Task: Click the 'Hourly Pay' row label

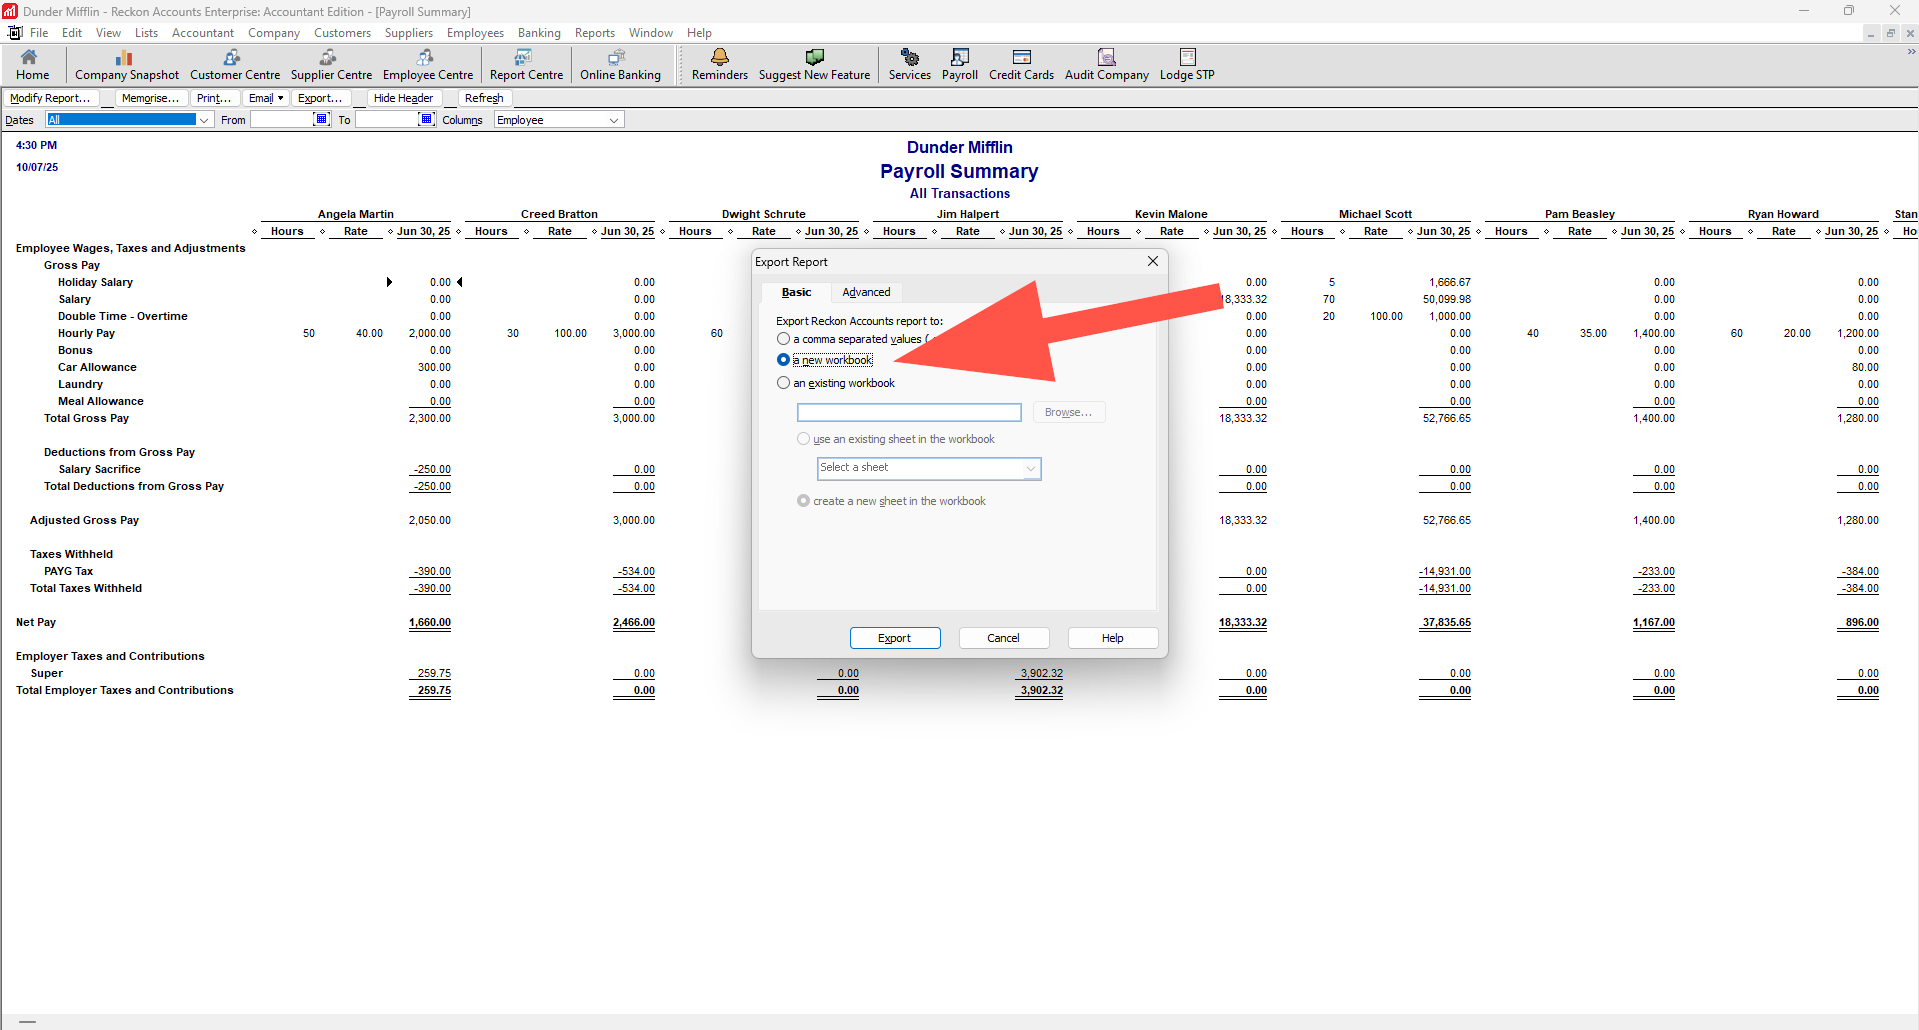Action: click(x=86, y=333)
